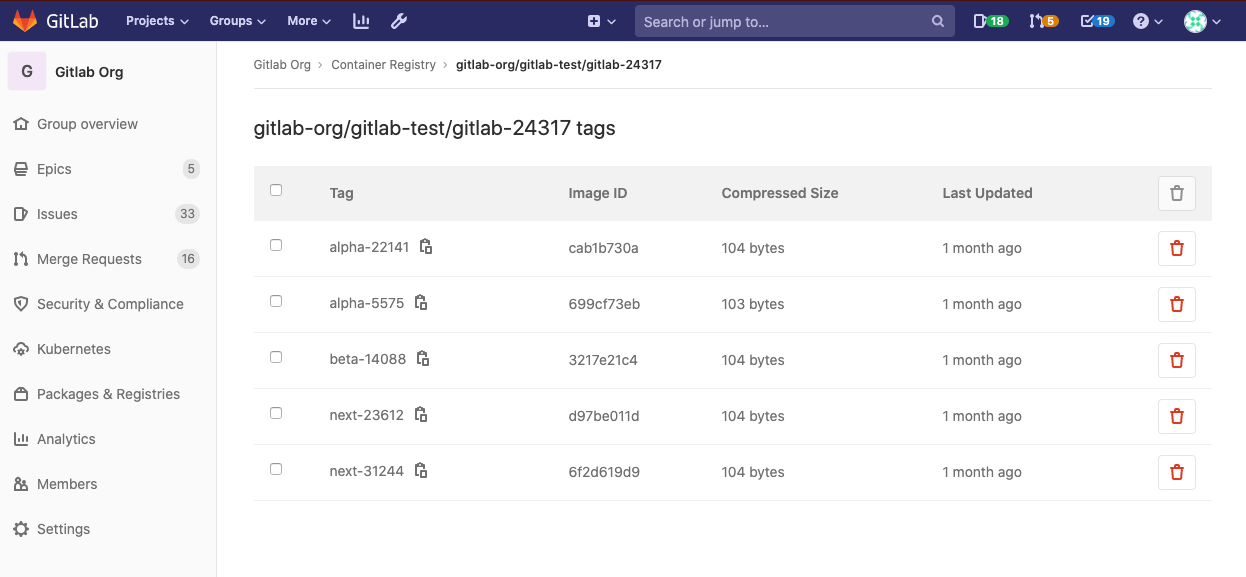Viewport: 1246px width, 577px height.
Task: Copy the alpha-22141 tag name
Action: [424, 245]
